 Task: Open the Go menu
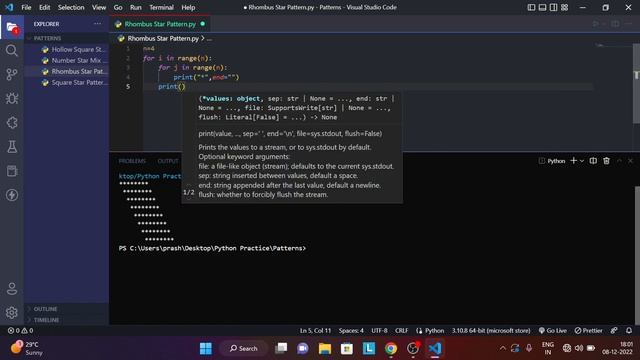click(118, 7)
